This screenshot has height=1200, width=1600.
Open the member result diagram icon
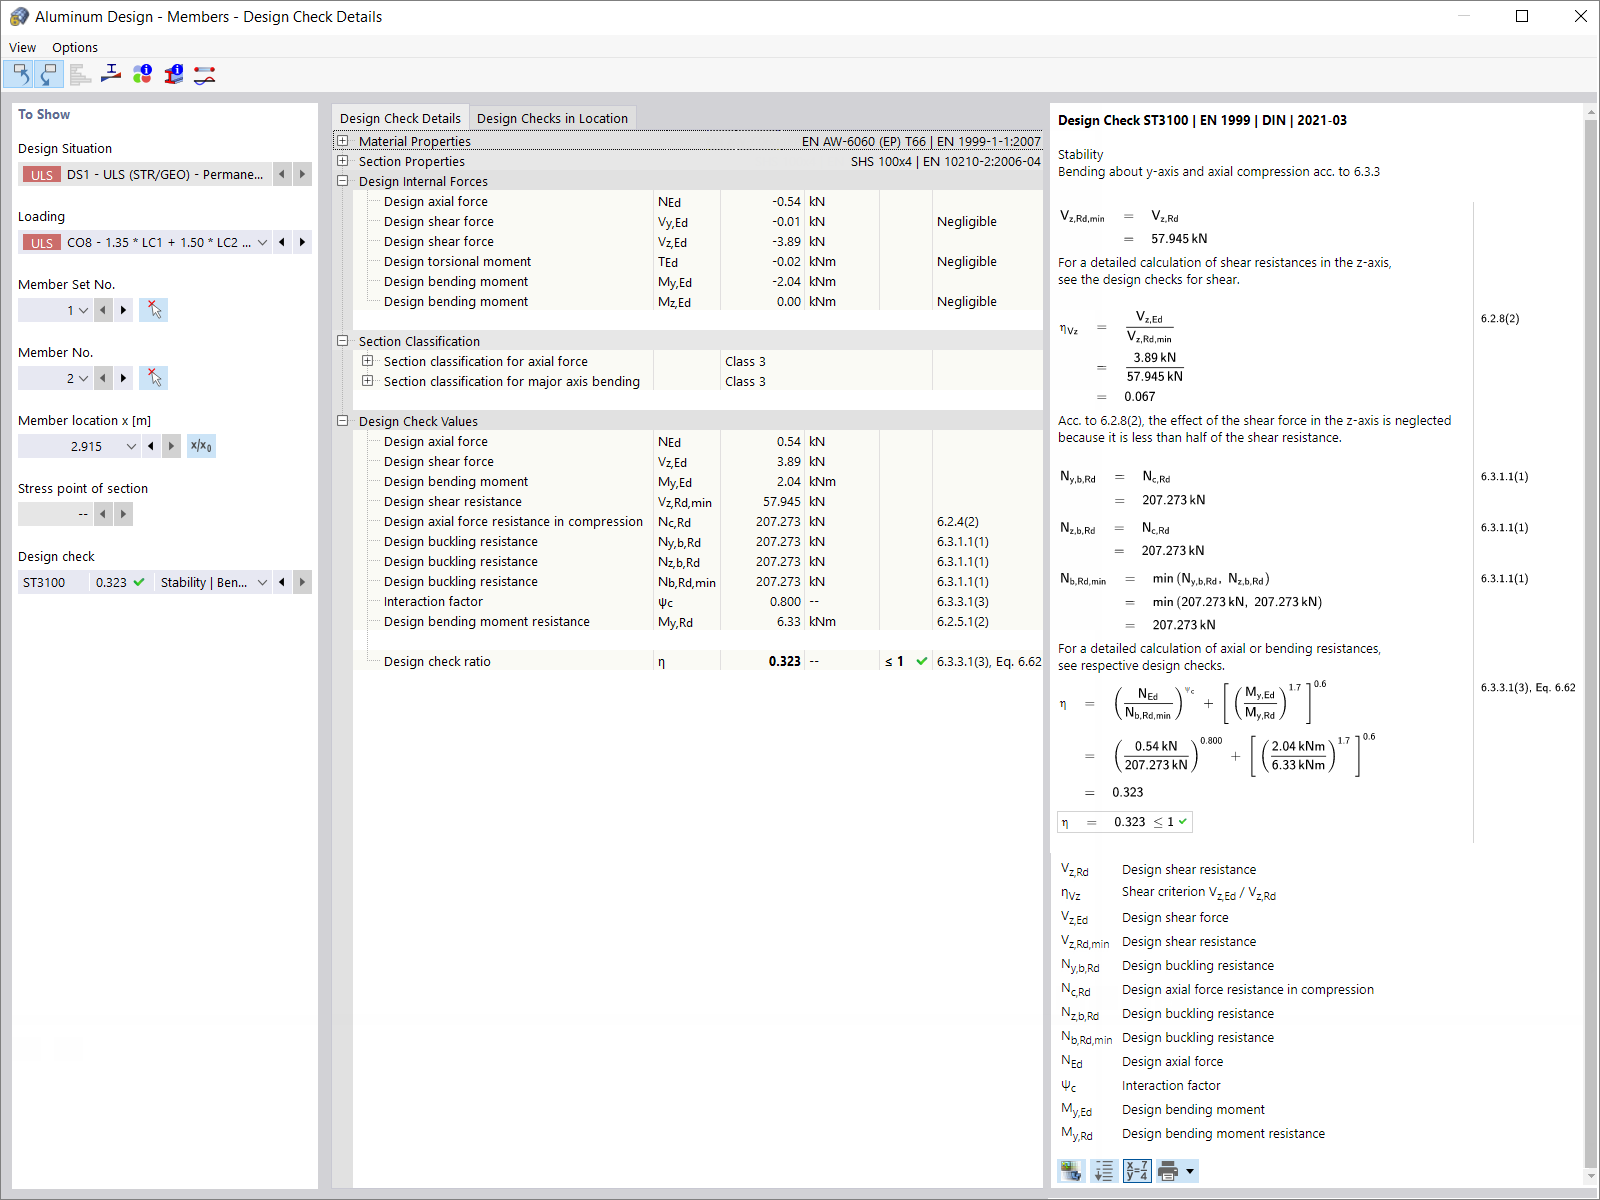click(204, 74)
